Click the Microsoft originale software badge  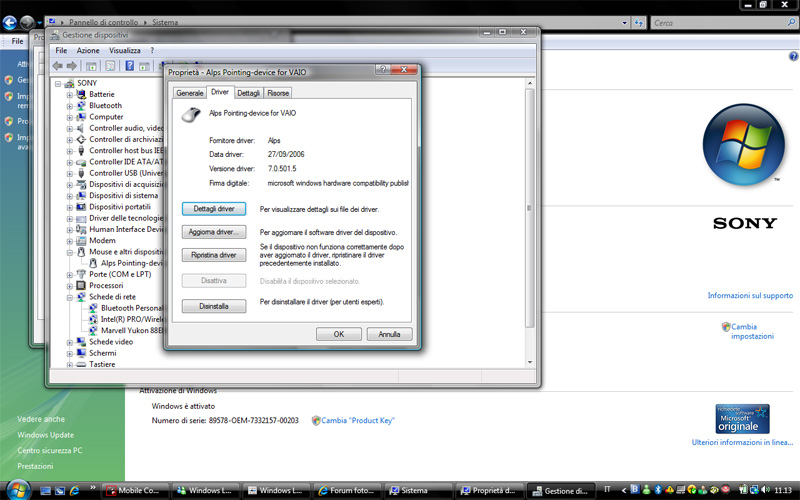(x=742, y=419)
